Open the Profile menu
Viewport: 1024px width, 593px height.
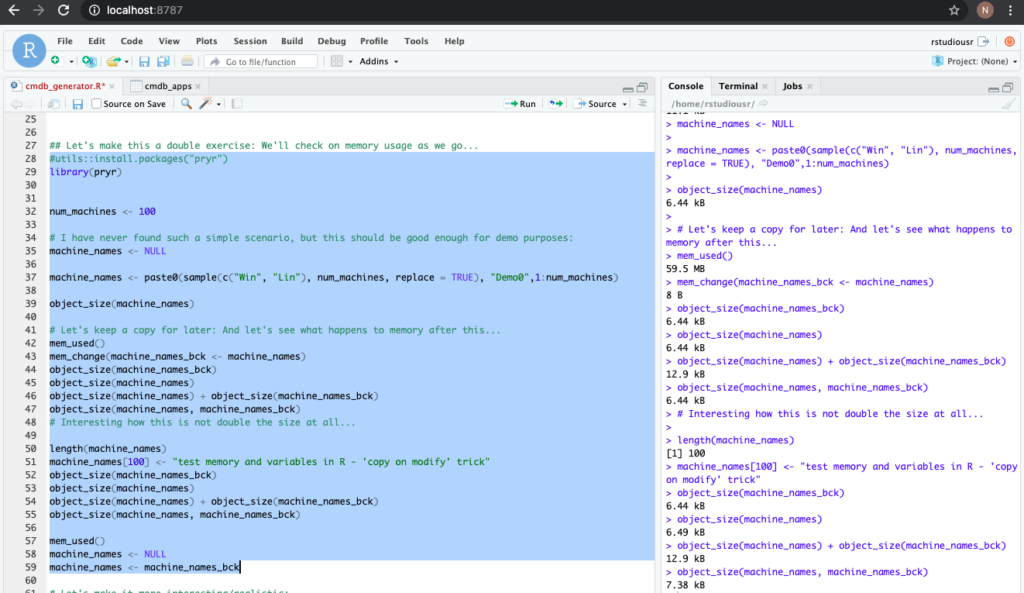(374, 40)
